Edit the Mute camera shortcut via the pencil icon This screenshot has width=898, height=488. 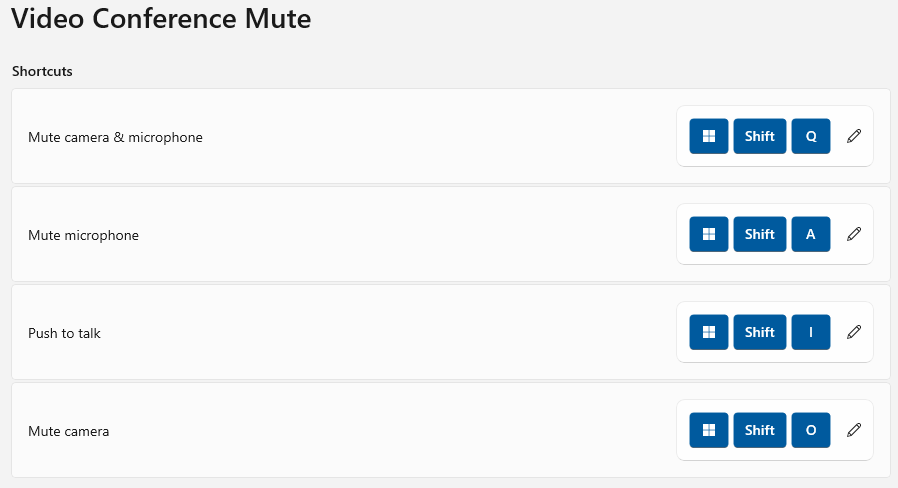tap(853, 430)
